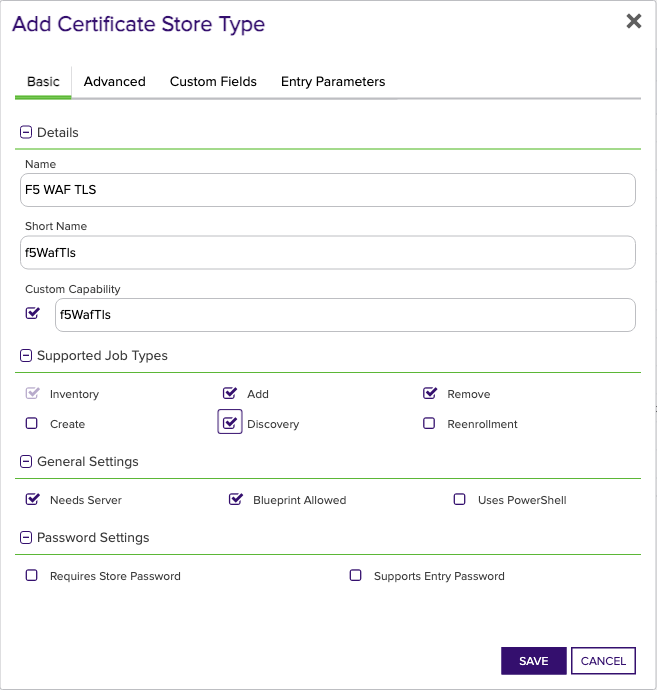Viewport: 657px width, 690px height.
Task: Uncheck Needs Server
Action: [x=32, y=499]
